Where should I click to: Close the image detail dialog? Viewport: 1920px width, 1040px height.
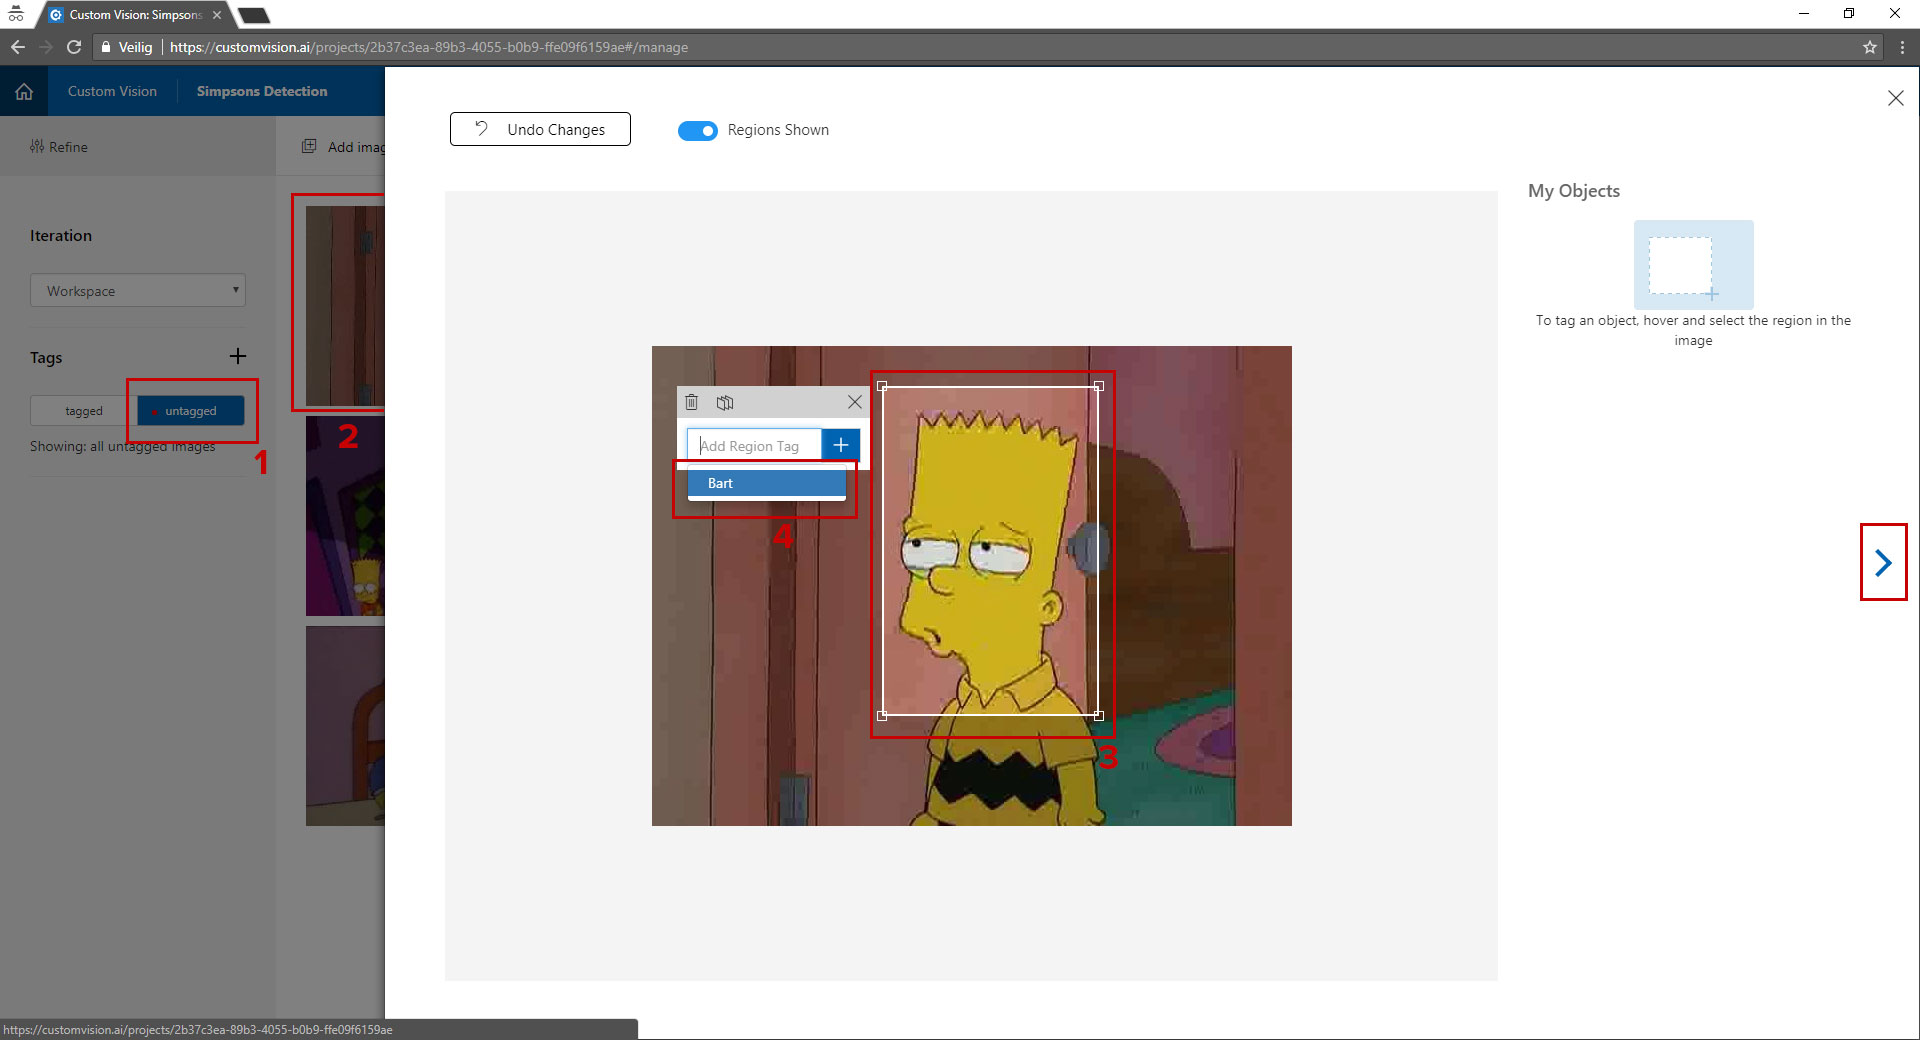1895,98
